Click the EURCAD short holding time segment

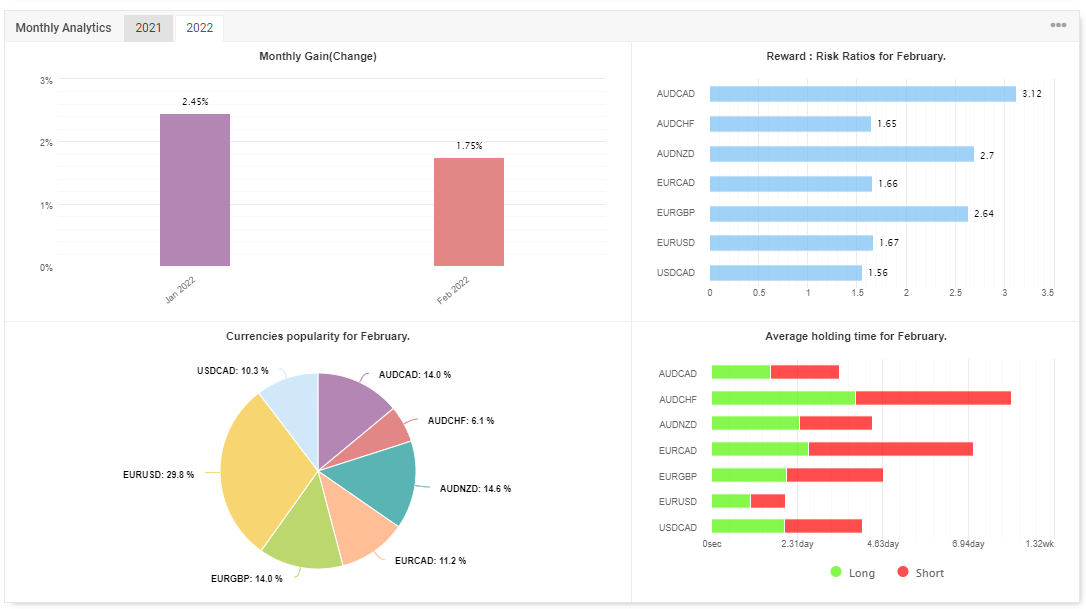[891, 449]
